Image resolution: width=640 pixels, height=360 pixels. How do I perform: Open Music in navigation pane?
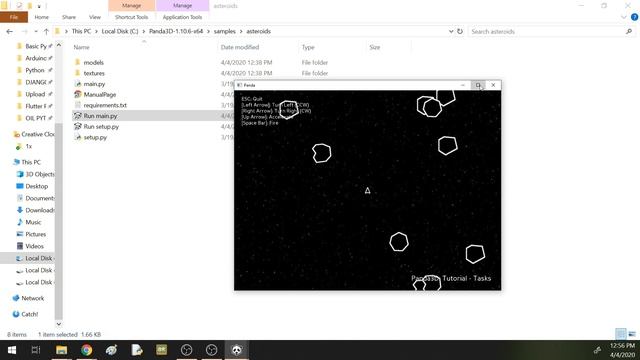pyautogui.click(x=29, y=222)
